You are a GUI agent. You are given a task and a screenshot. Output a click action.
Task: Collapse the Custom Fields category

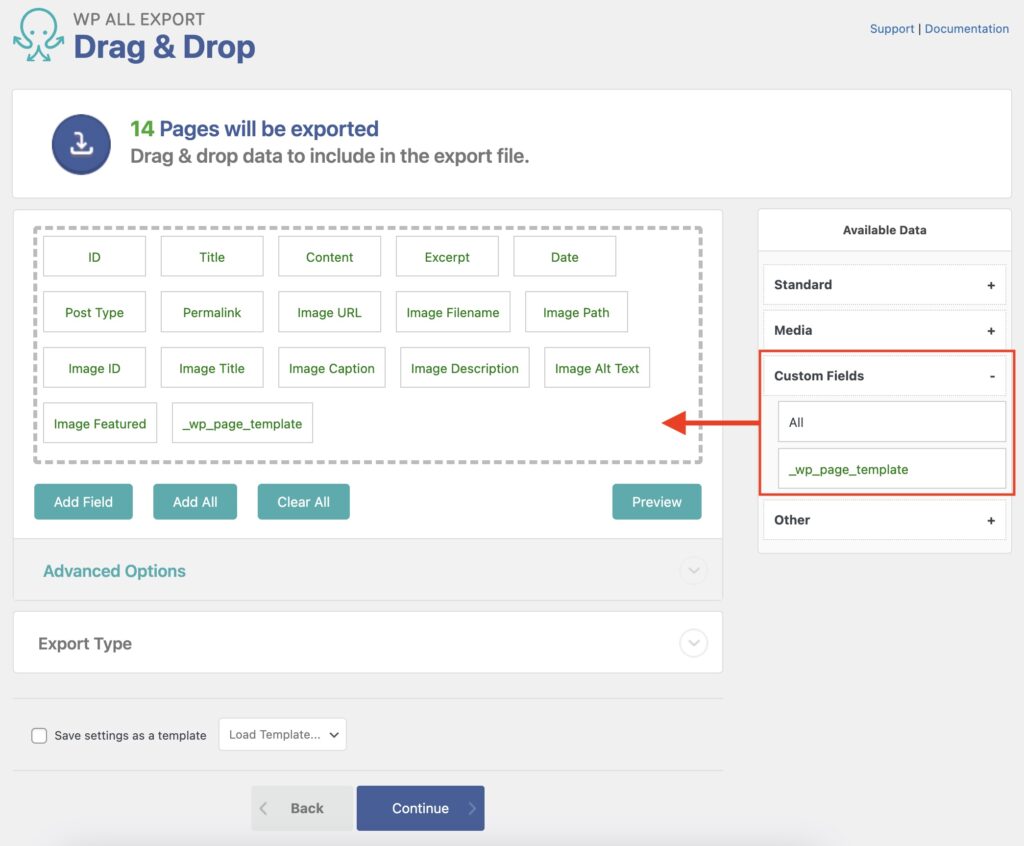(991, 375)
